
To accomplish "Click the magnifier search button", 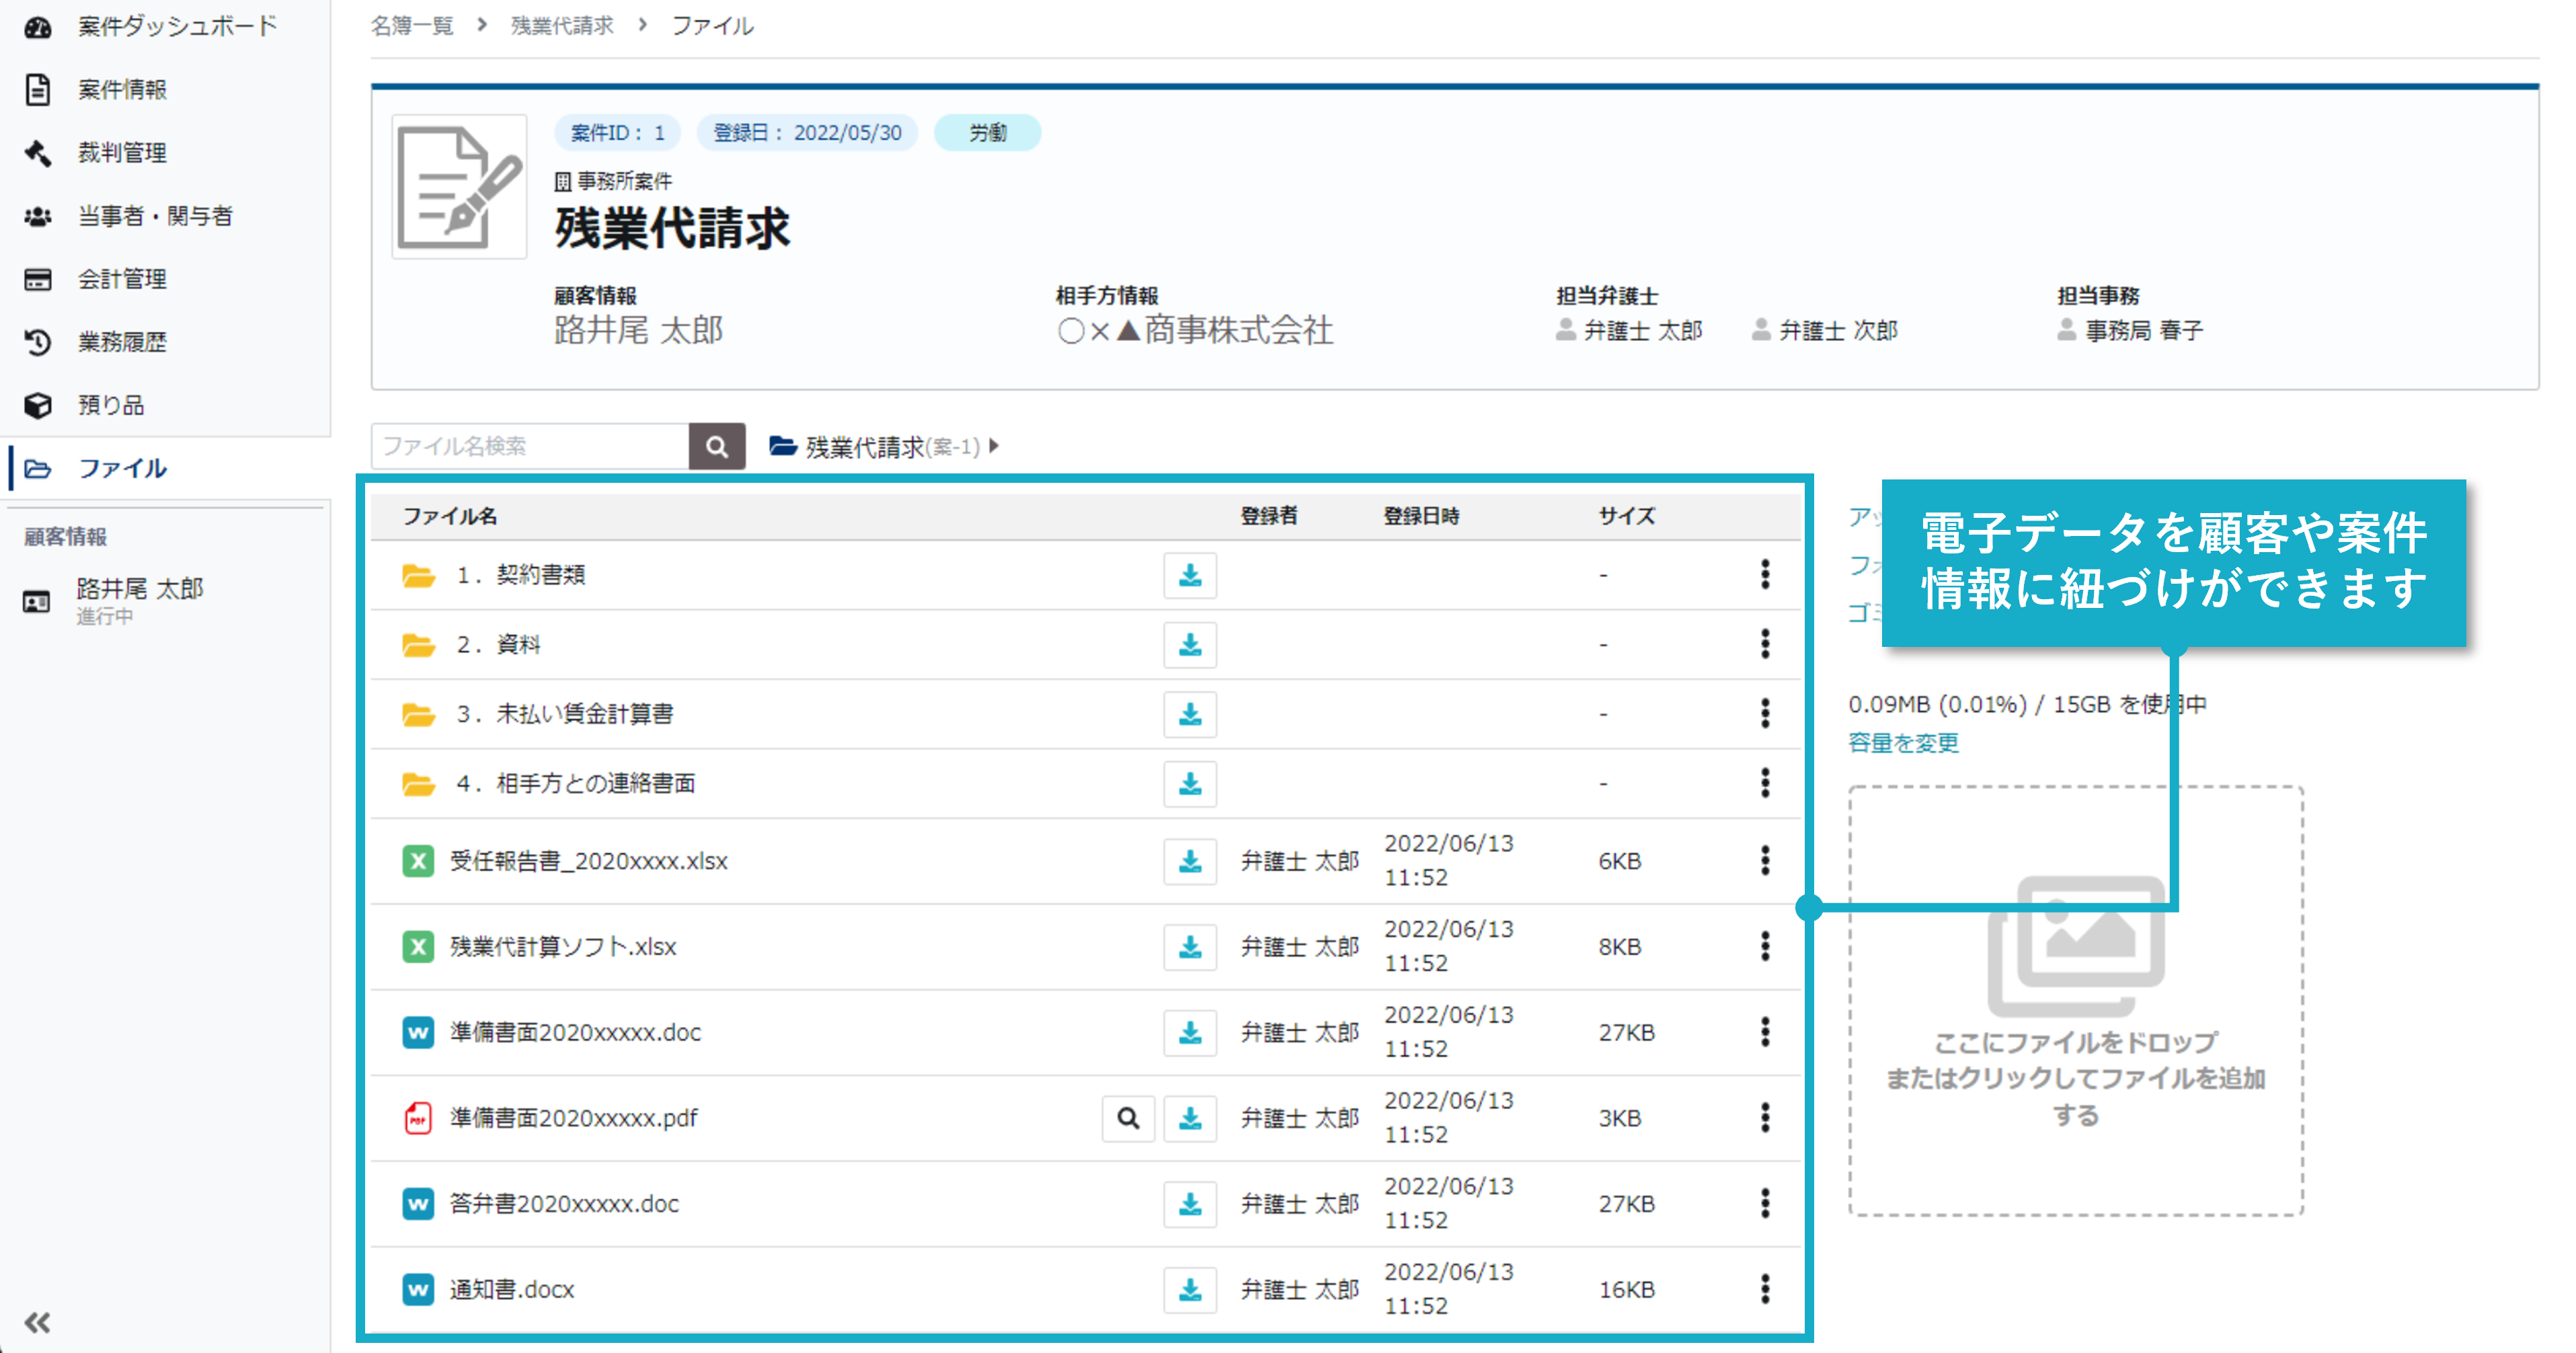I will pos(717,446).
